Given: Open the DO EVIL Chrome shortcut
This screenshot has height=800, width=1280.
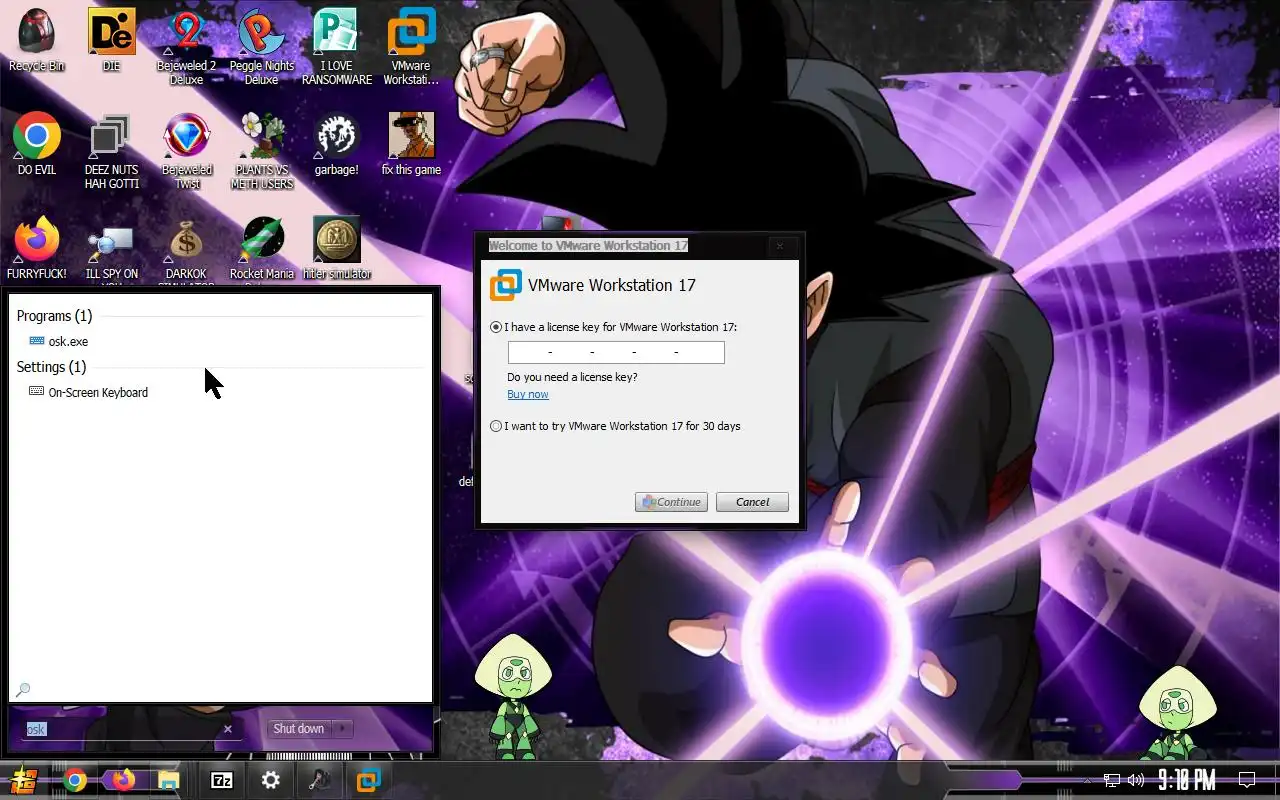Looking at the screenshot, I should click(37, 144).
